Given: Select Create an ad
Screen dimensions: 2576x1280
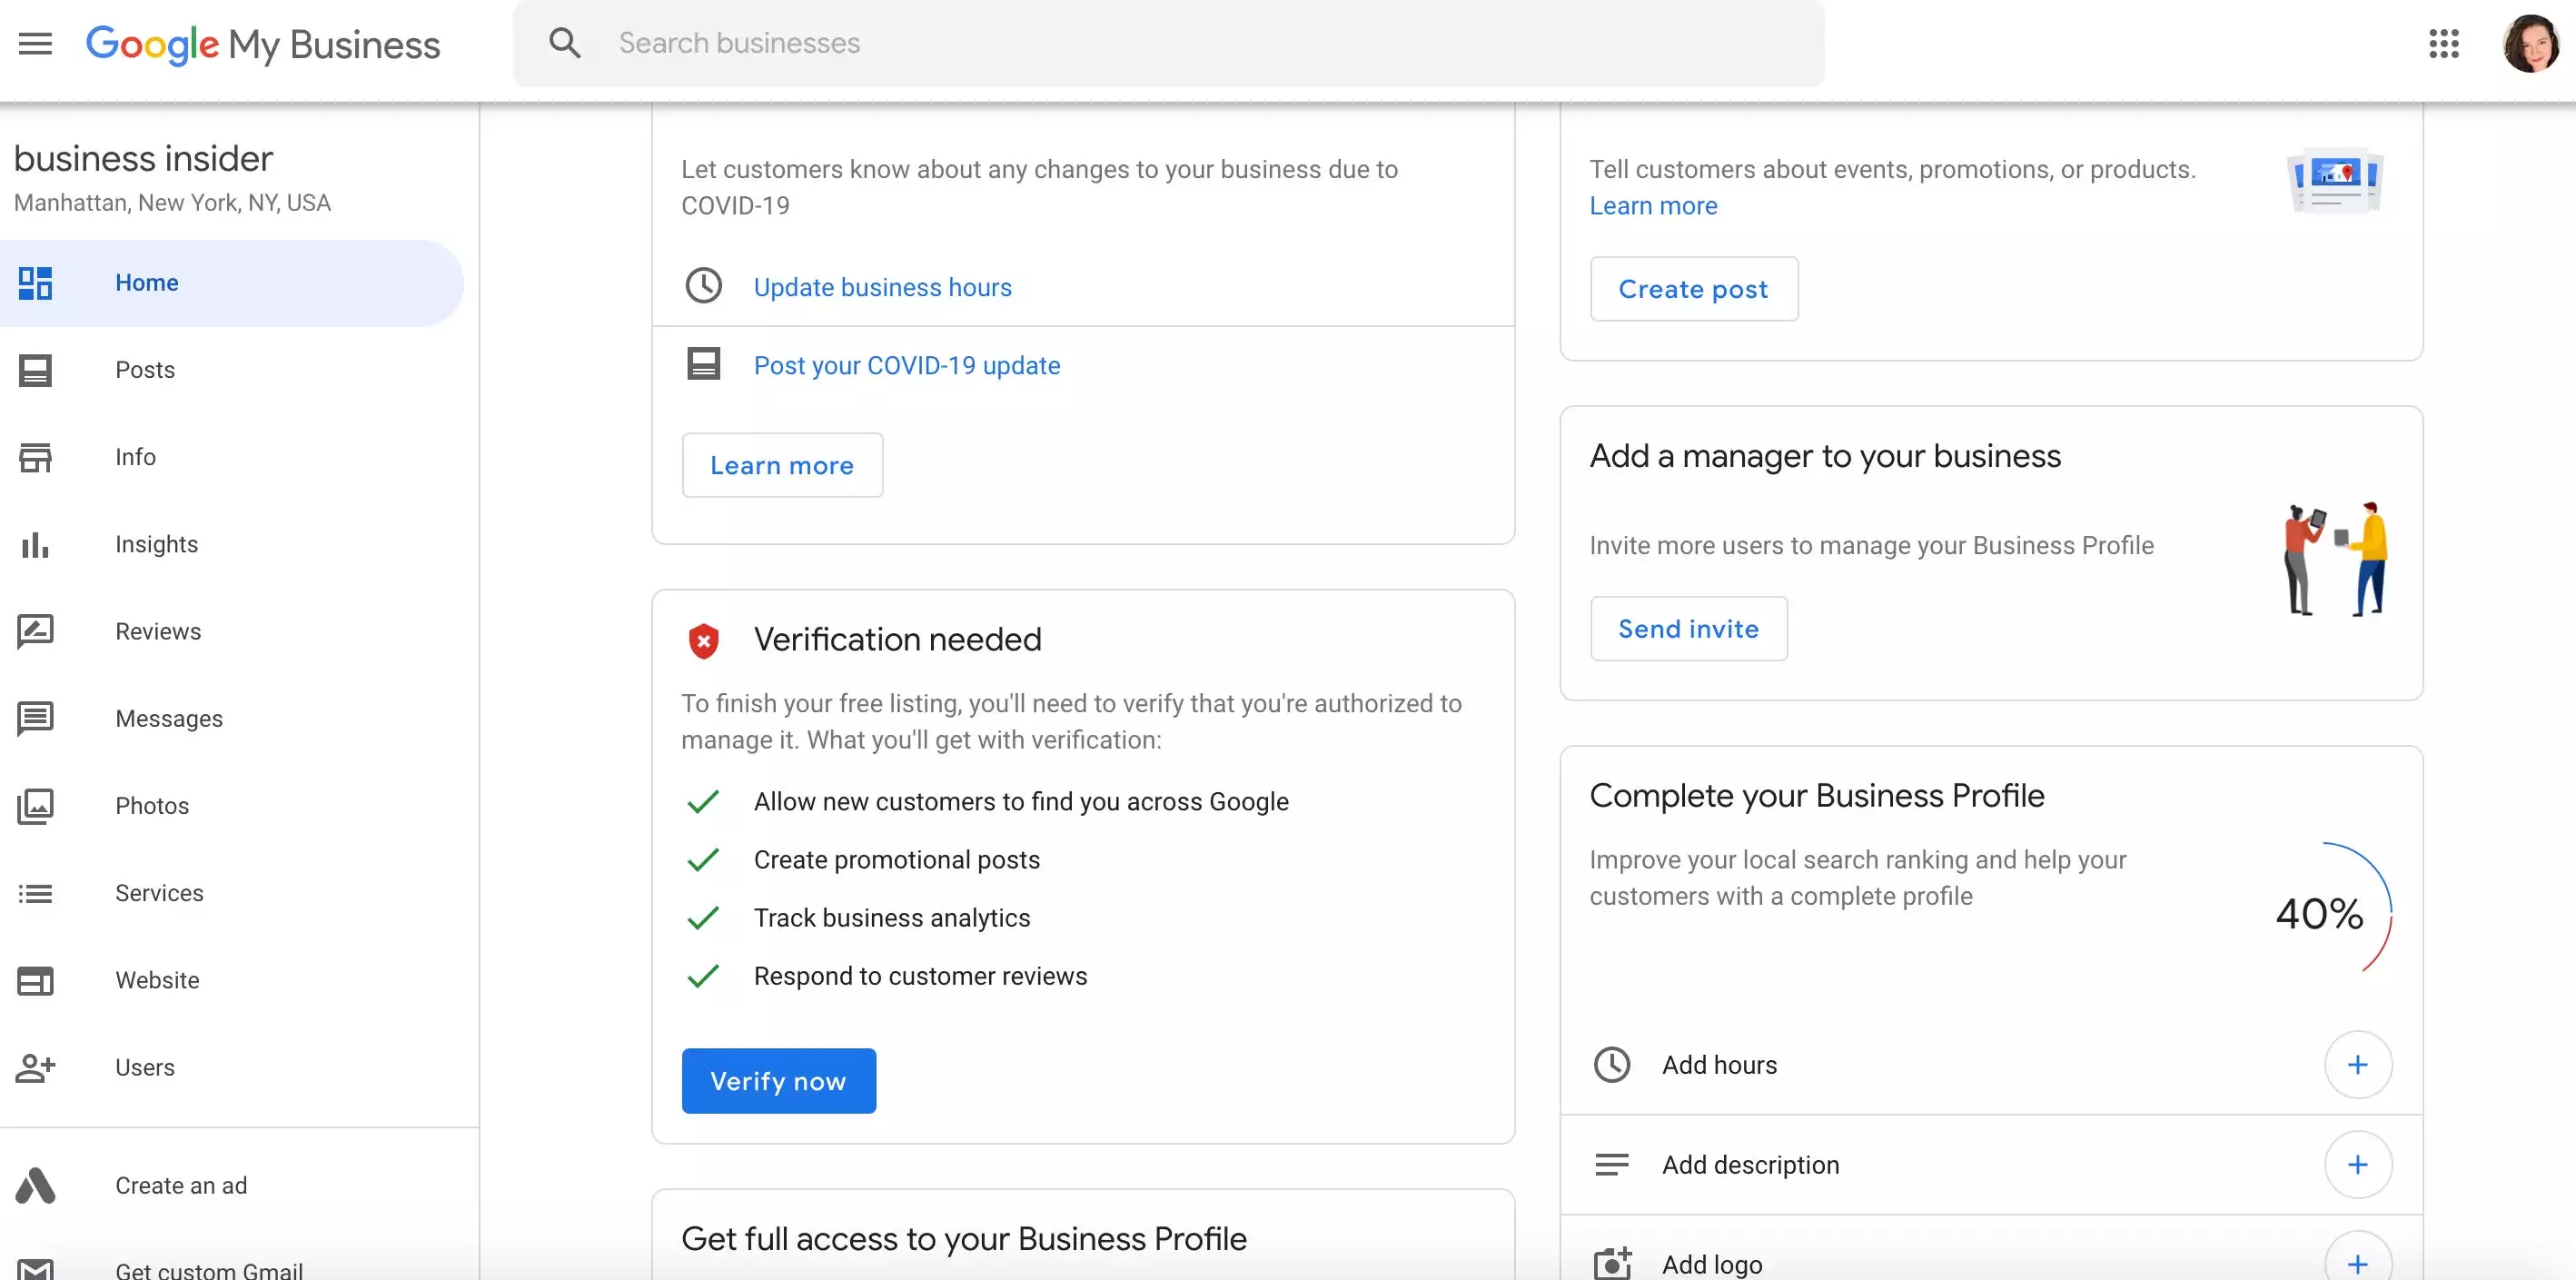Looking at the screenshot, I should 232,1185.
